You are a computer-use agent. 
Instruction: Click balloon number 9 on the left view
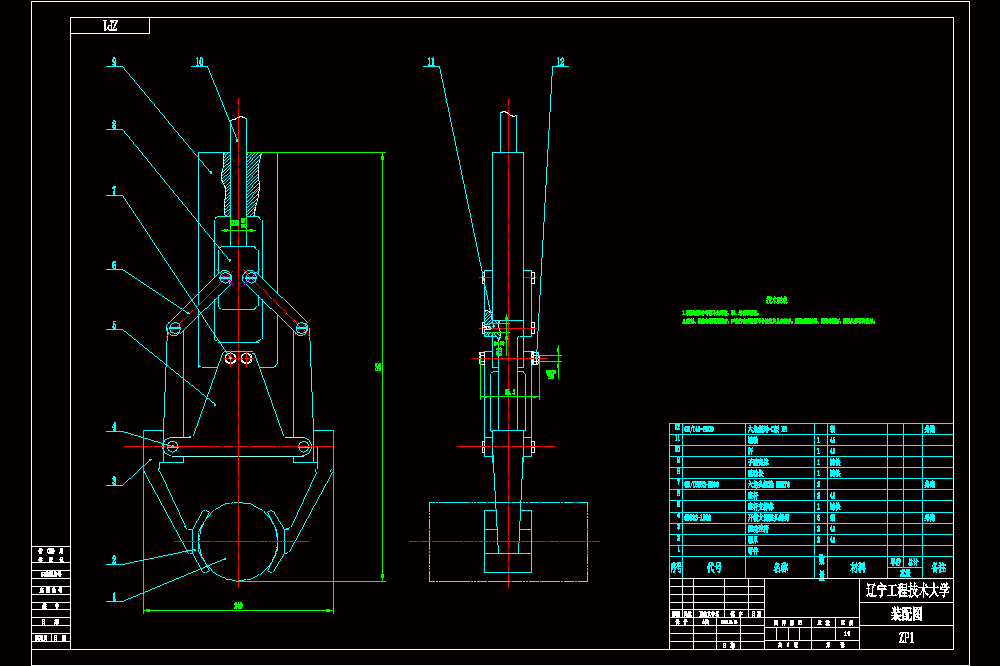[114, 62]
